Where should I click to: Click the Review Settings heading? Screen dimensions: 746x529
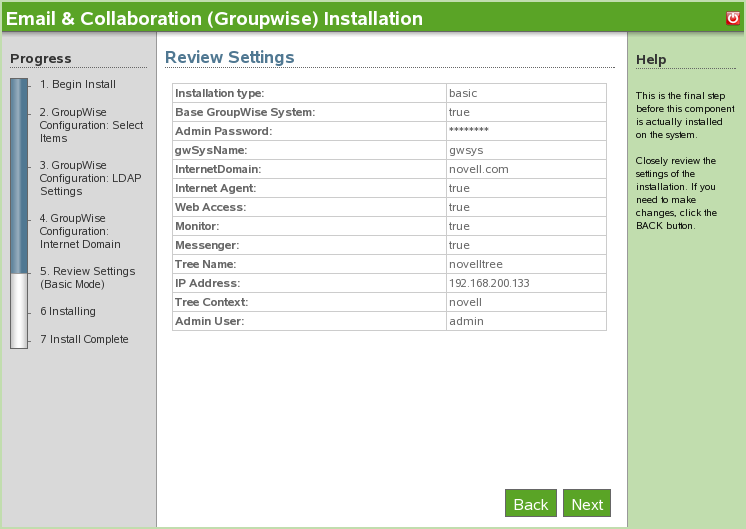229,57
